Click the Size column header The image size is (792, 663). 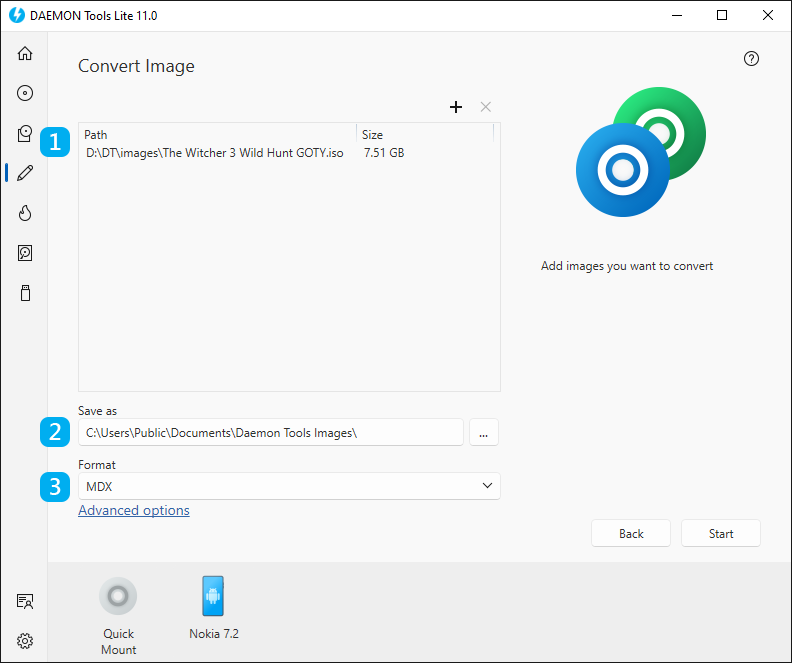(x=425, y=135)
